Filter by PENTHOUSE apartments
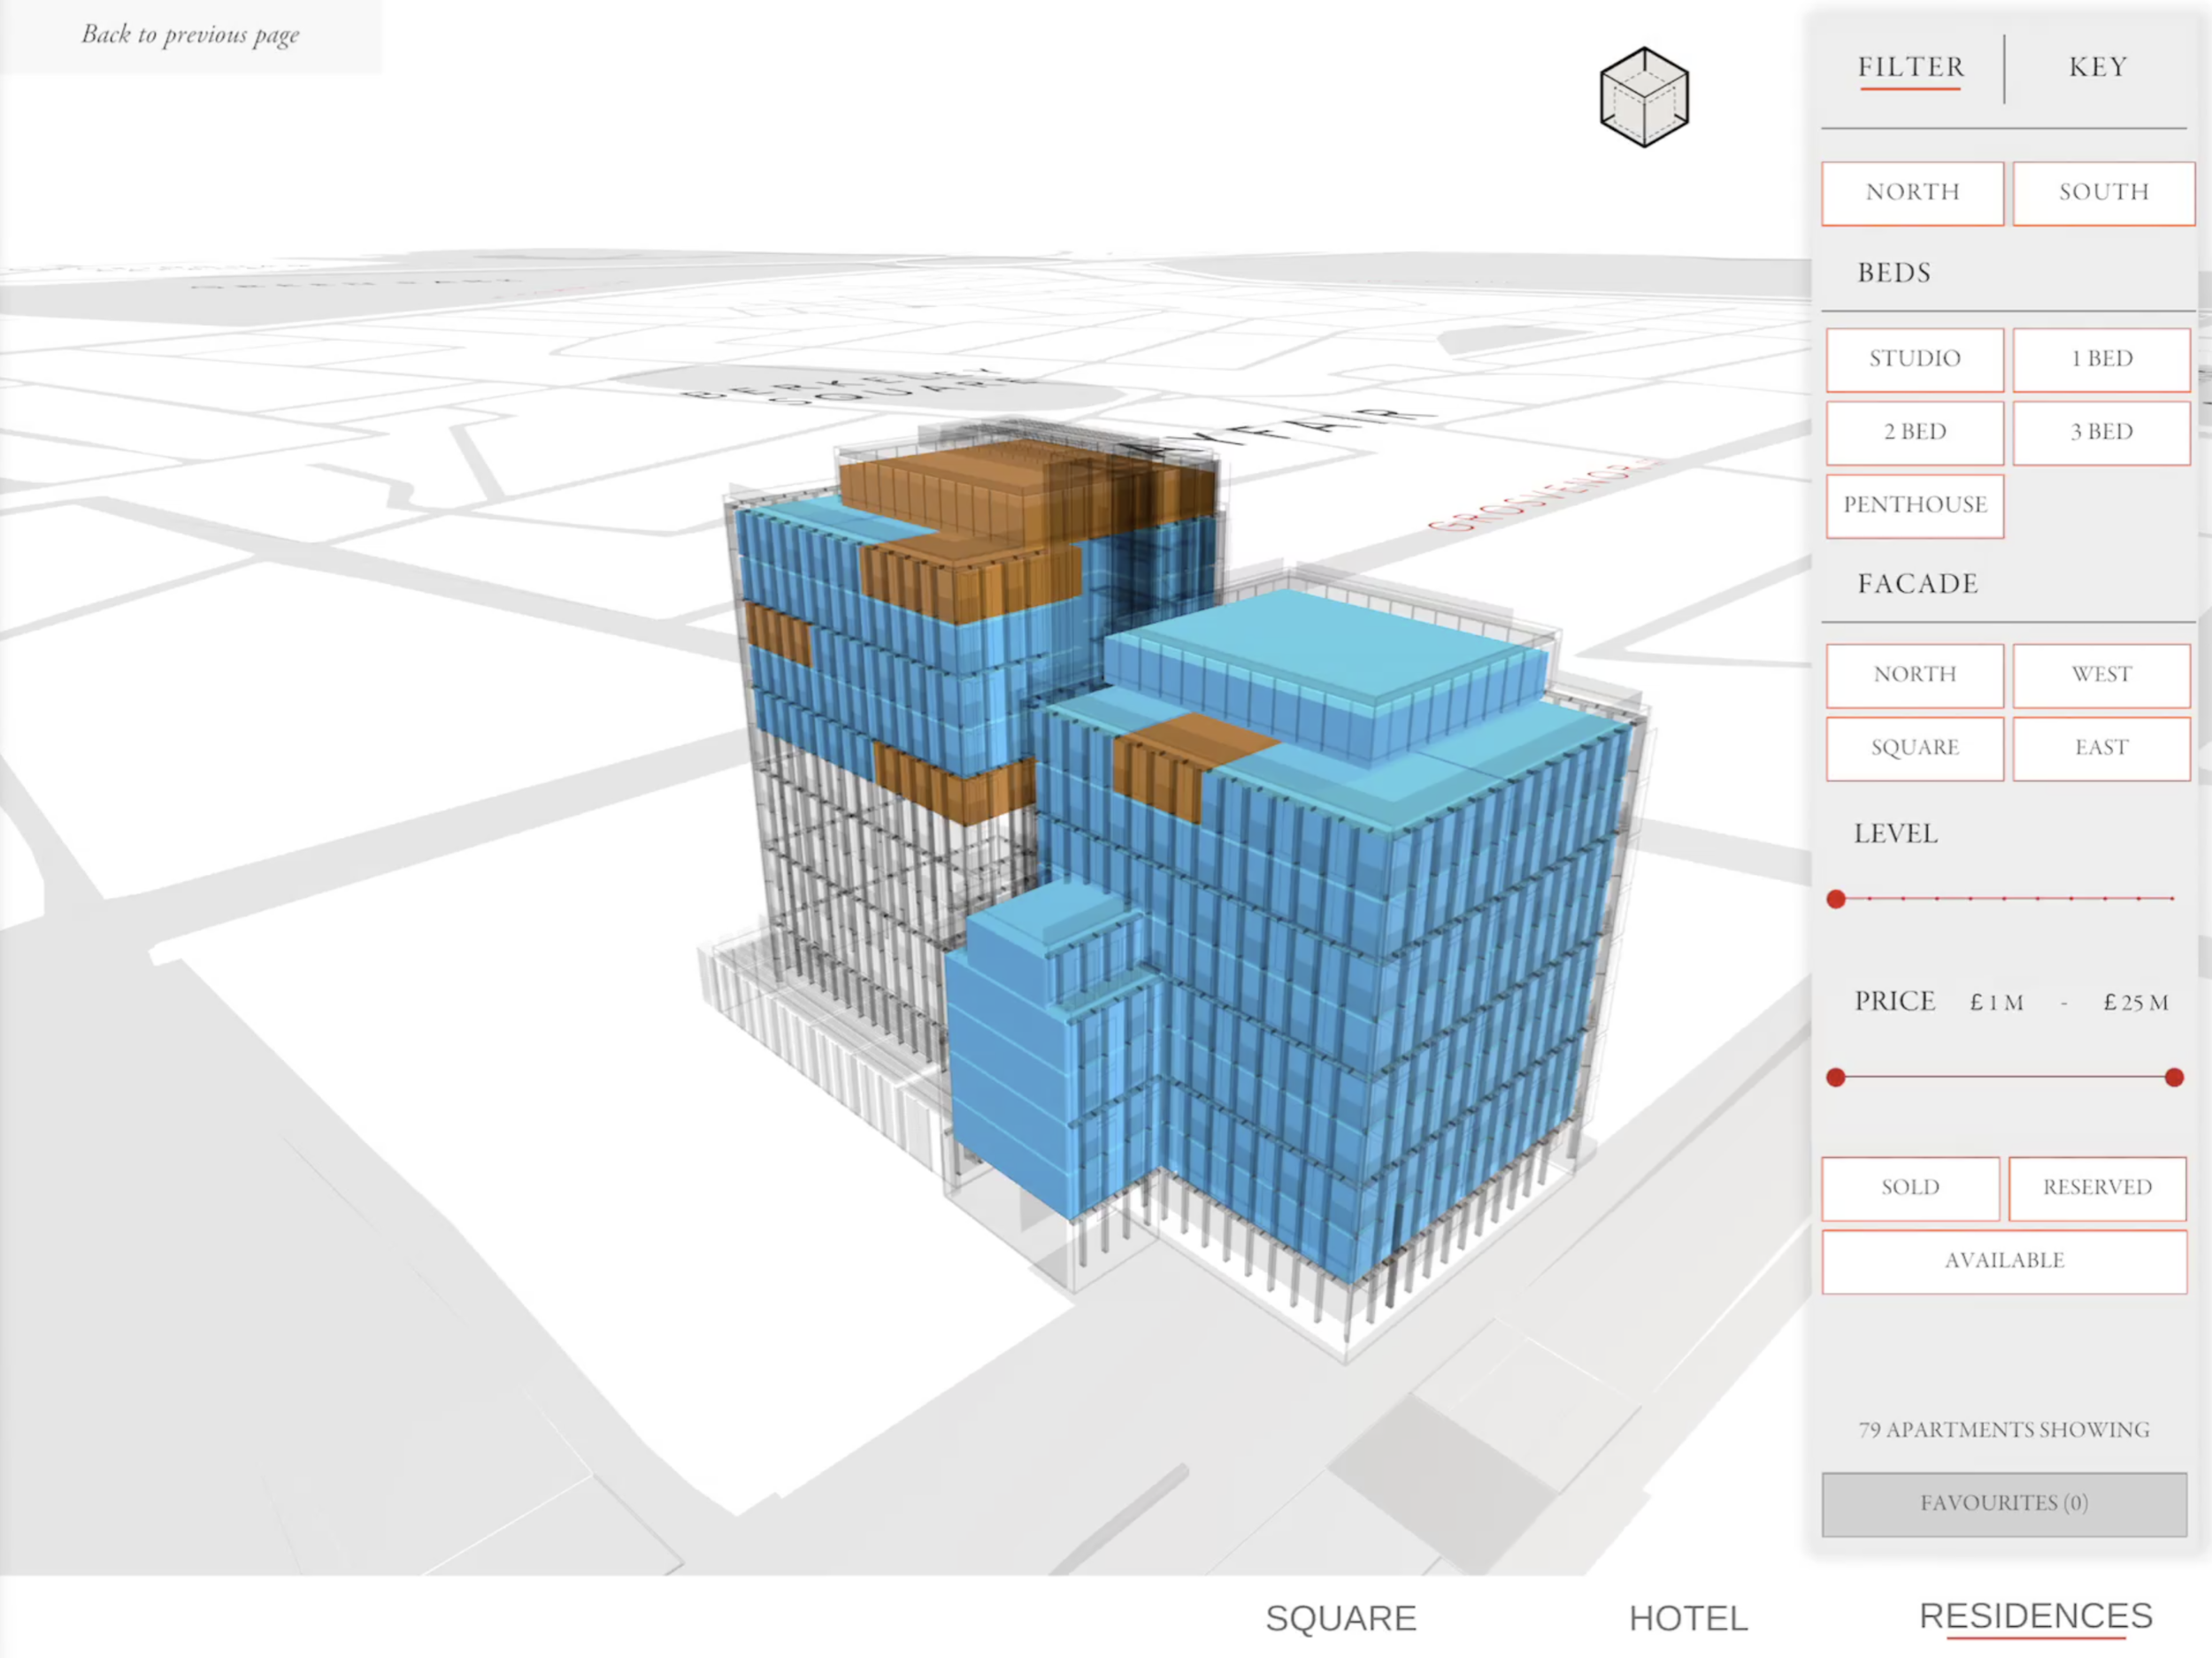The image size is (2212, 1658). tap(1914, 505)
